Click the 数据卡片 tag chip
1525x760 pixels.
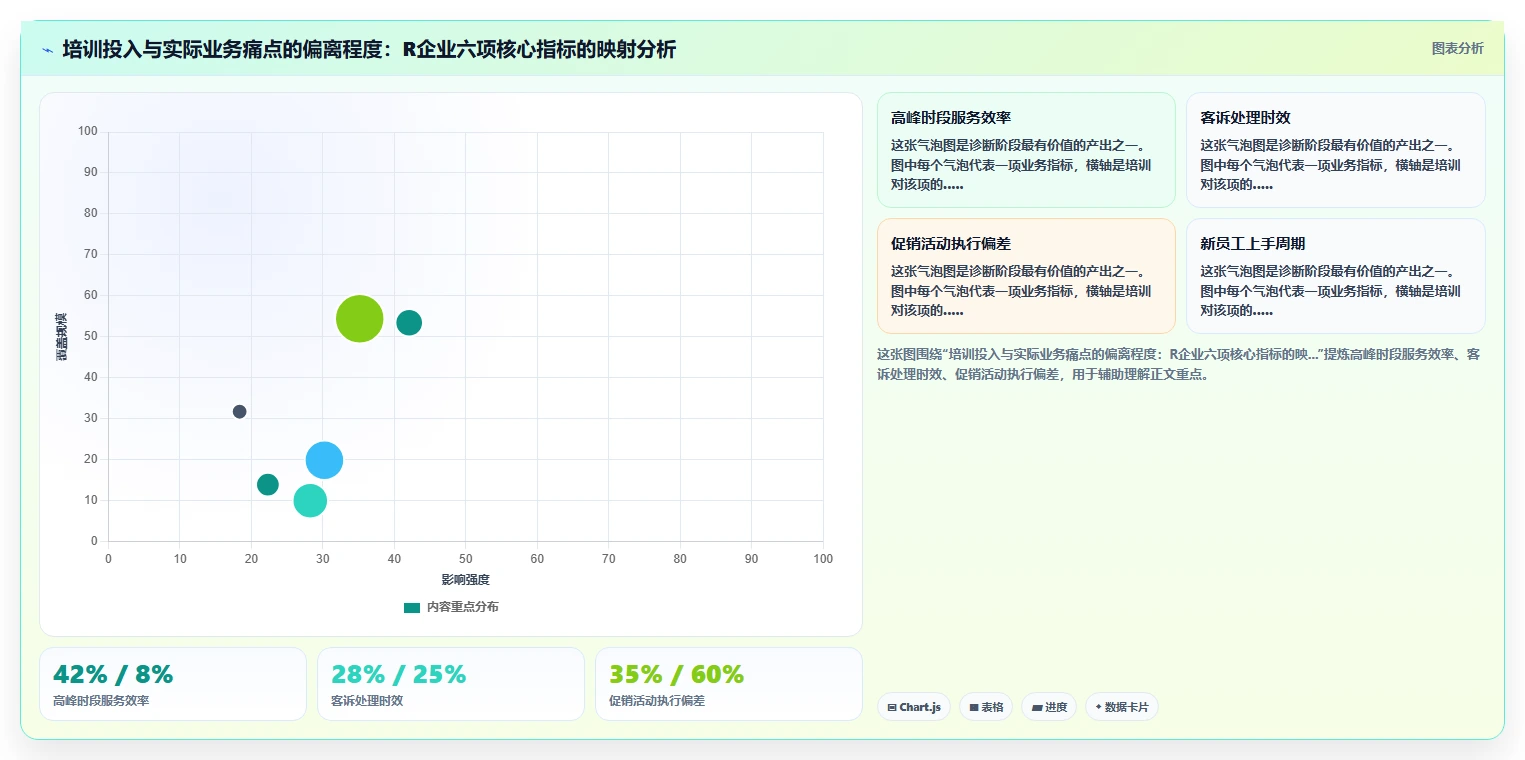point(1122,707)
